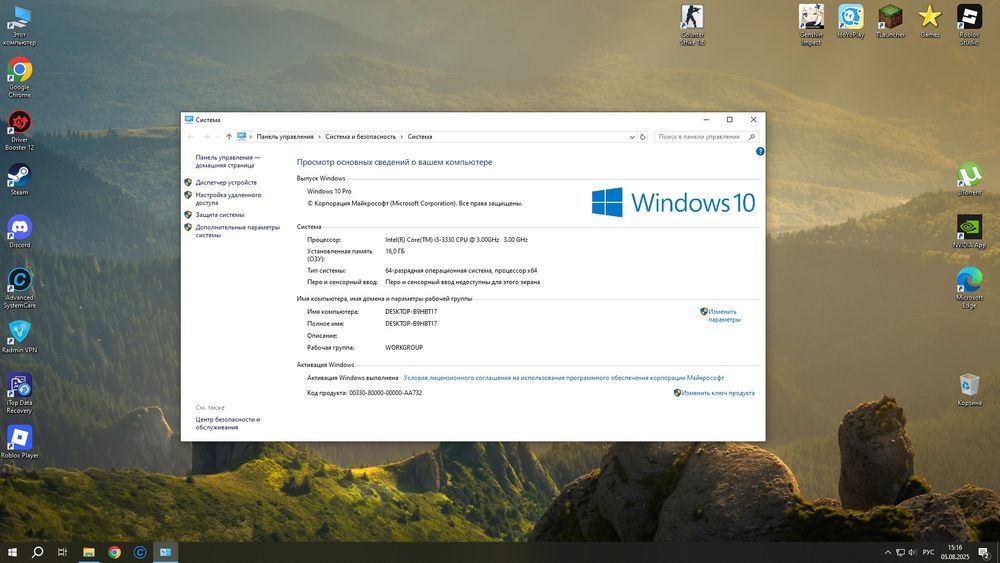Viewport: 1000px width, 563px height.
Task: Launch the Roblox Studio desktop icon
Action: [969, 26]
